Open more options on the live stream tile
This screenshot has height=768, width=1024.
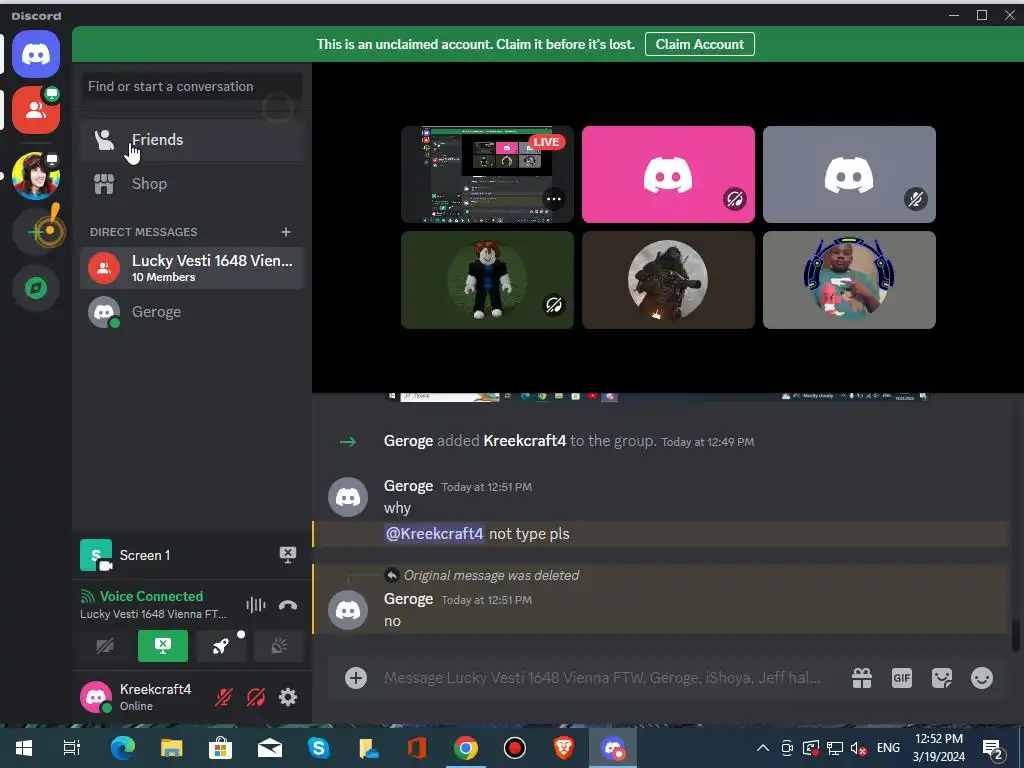pos(554,199)
